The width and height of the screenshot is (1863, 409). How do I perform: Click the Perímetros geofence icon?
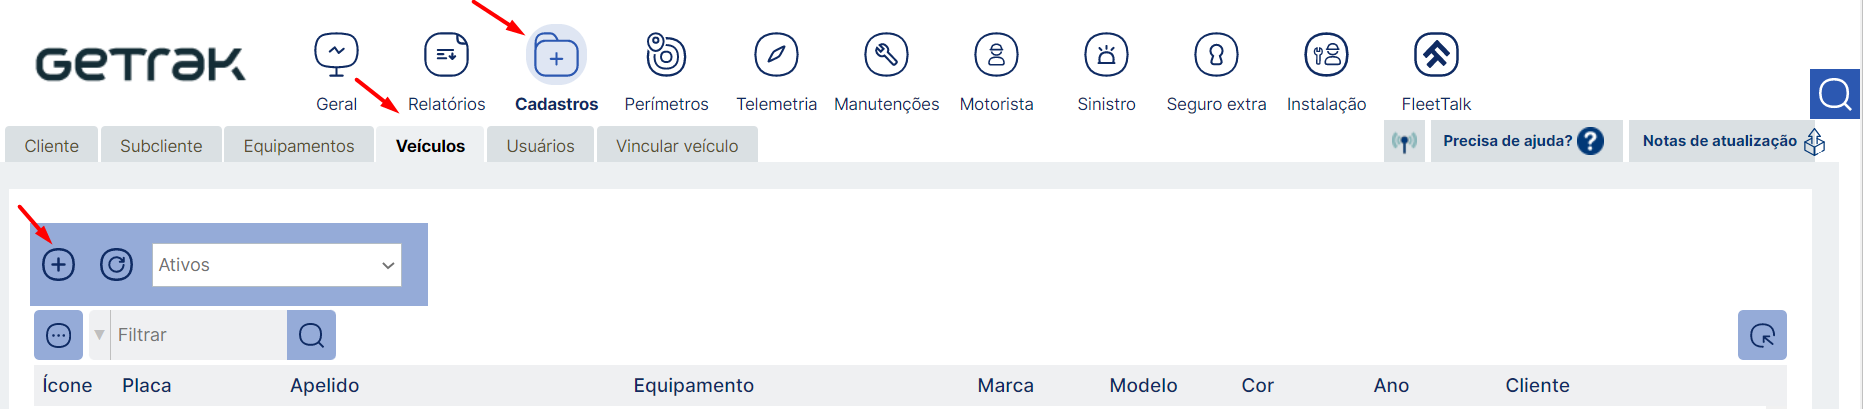[666, 55]
